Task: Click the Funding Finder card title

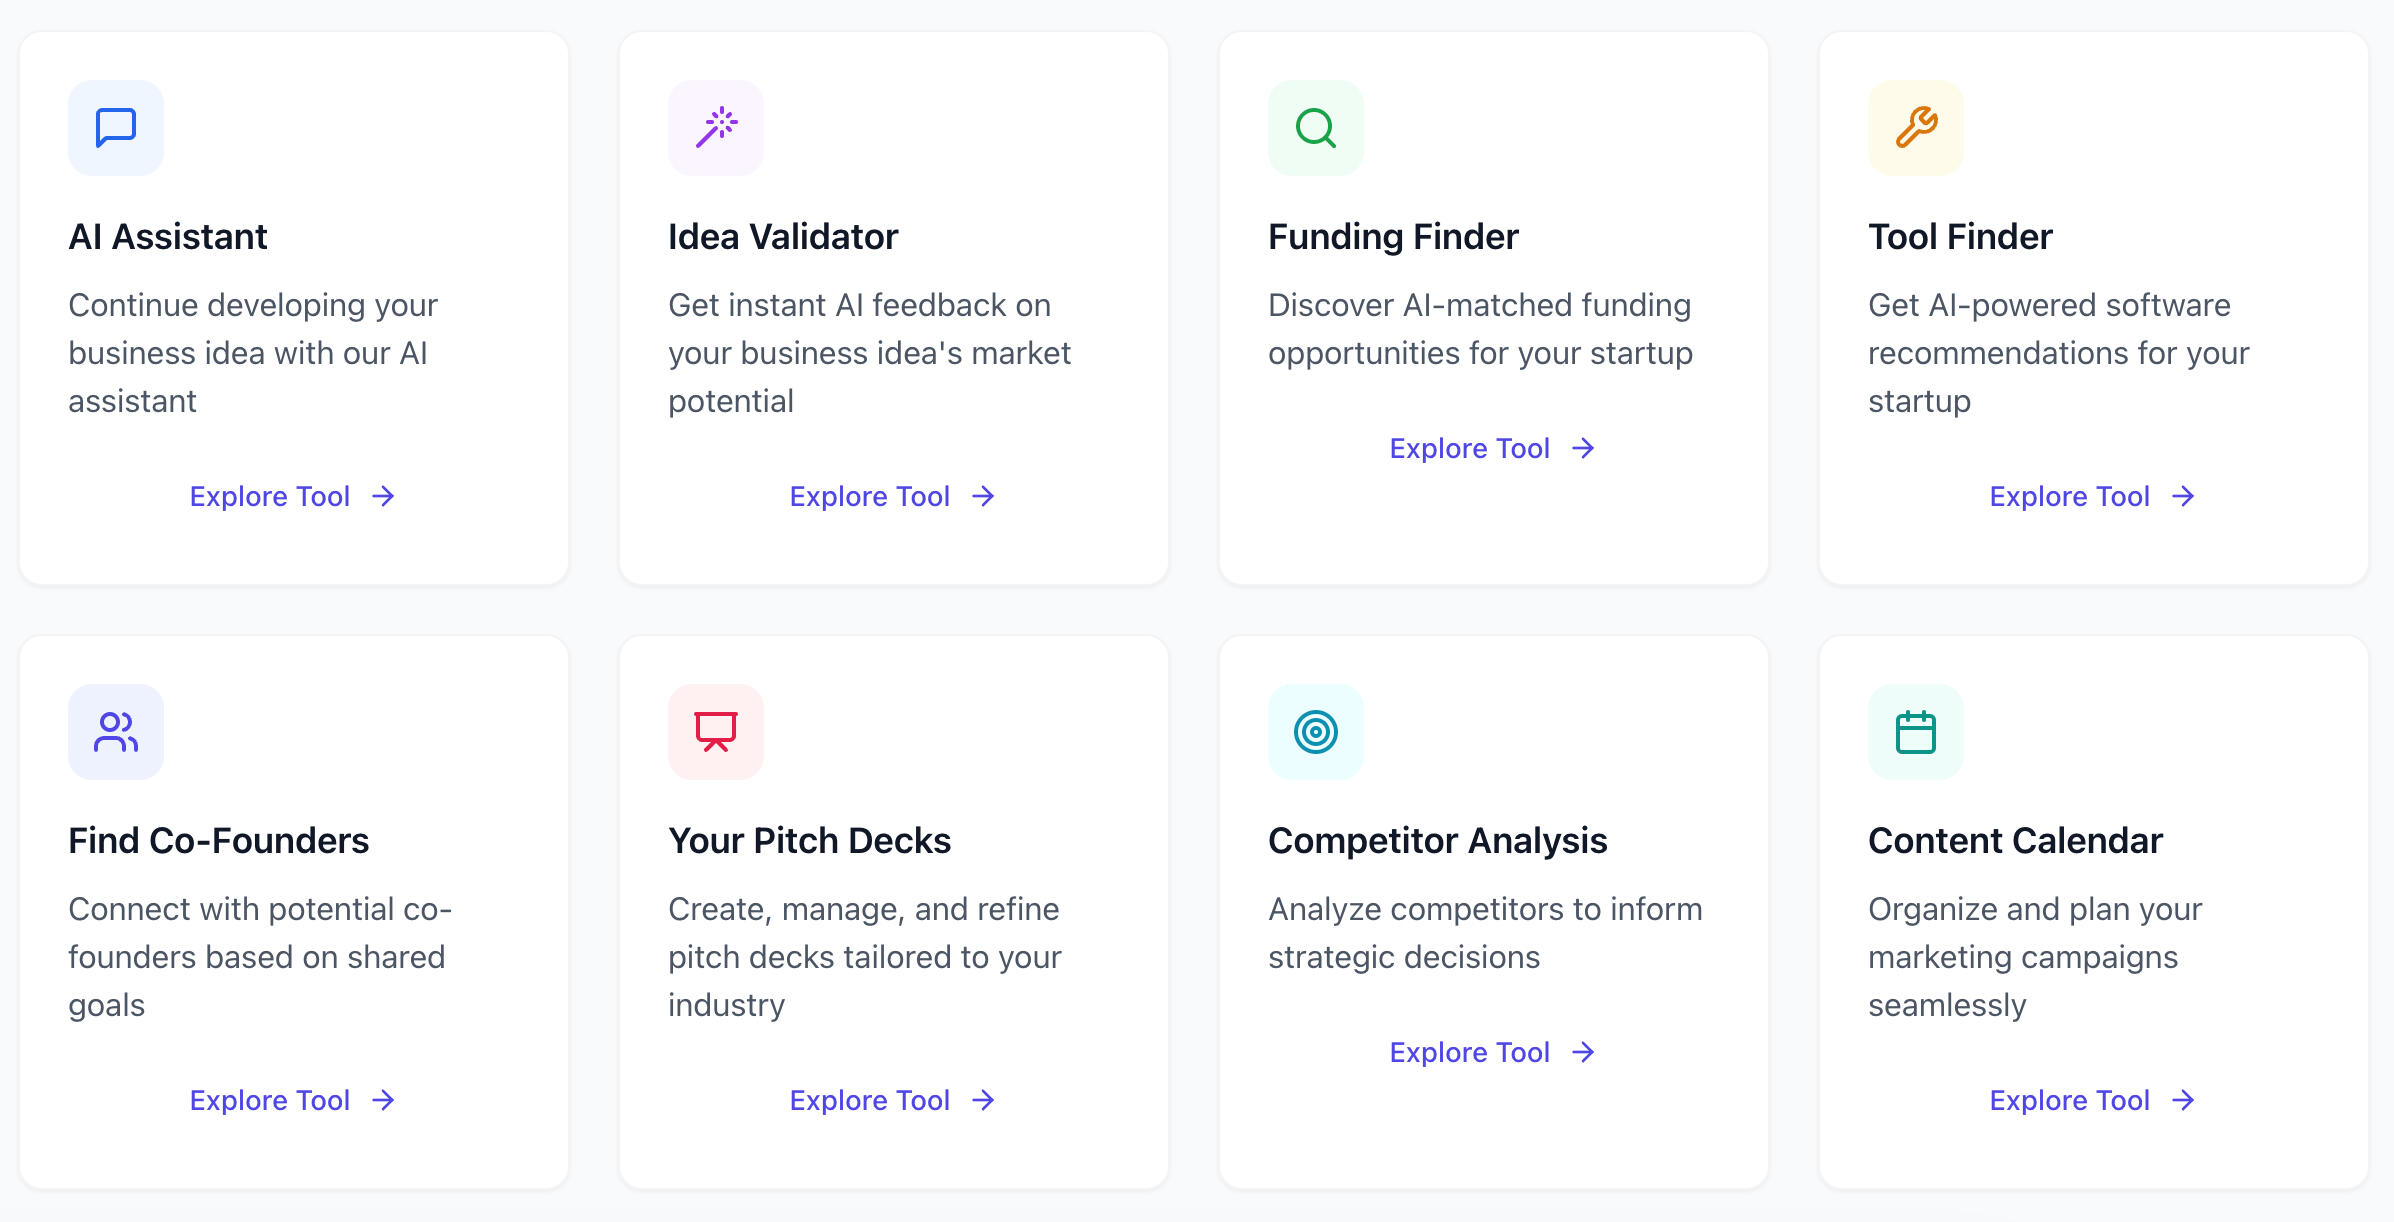Action: tap(1393, 237)
